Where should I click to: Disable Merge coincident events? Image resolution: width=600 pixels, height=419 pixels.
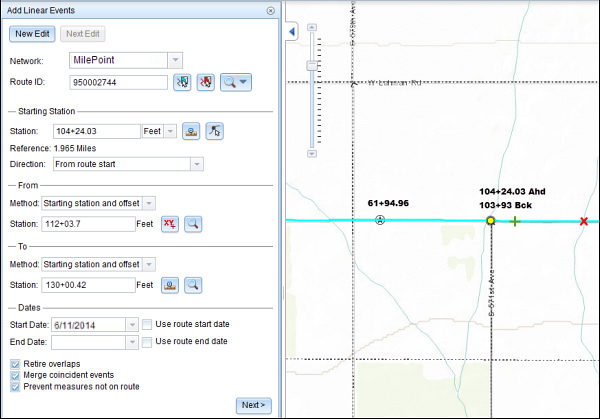(x=14, y=375)
